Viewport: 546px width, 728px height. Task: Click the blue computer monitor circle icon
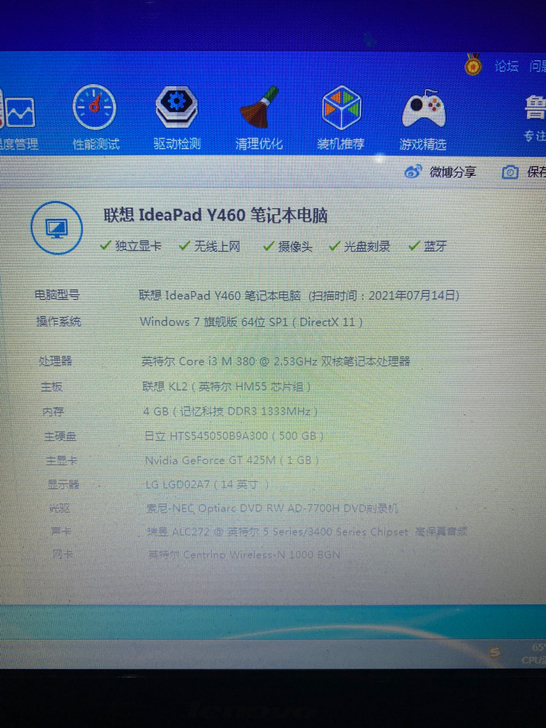[57, 228]
